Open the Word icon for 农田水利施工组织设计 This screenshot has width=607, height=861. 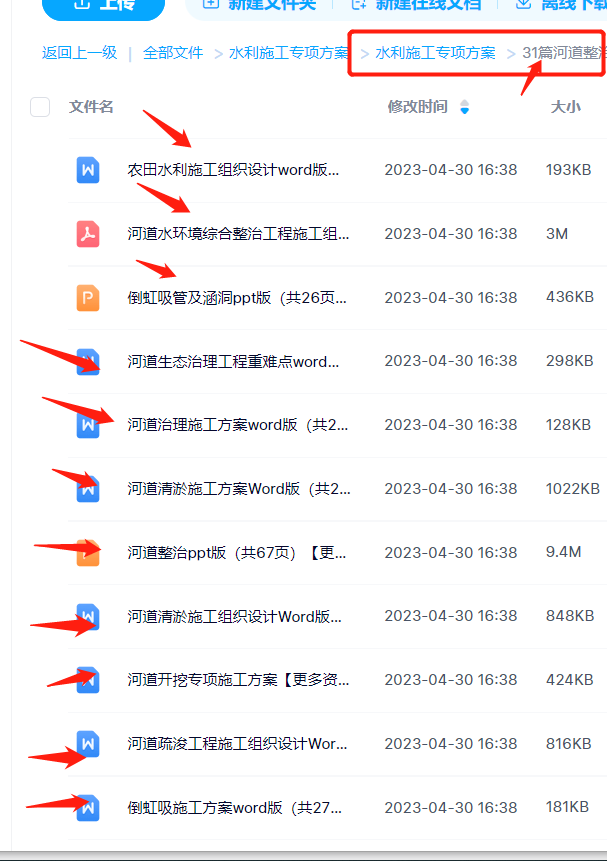pyautogui.click(x=88, y=170)
